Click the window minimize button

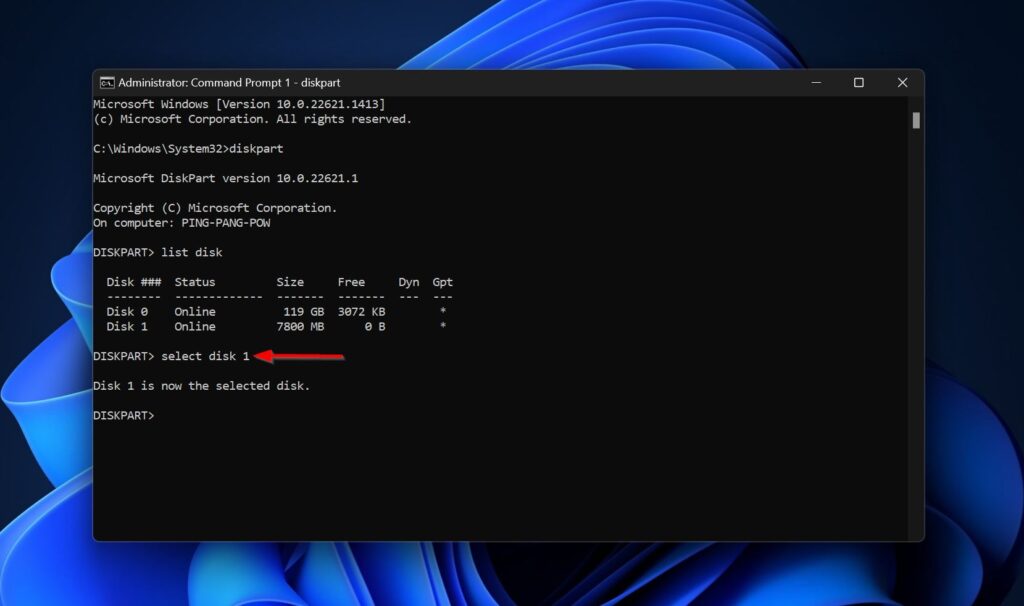pyautogui.click(x=815, y=82)
